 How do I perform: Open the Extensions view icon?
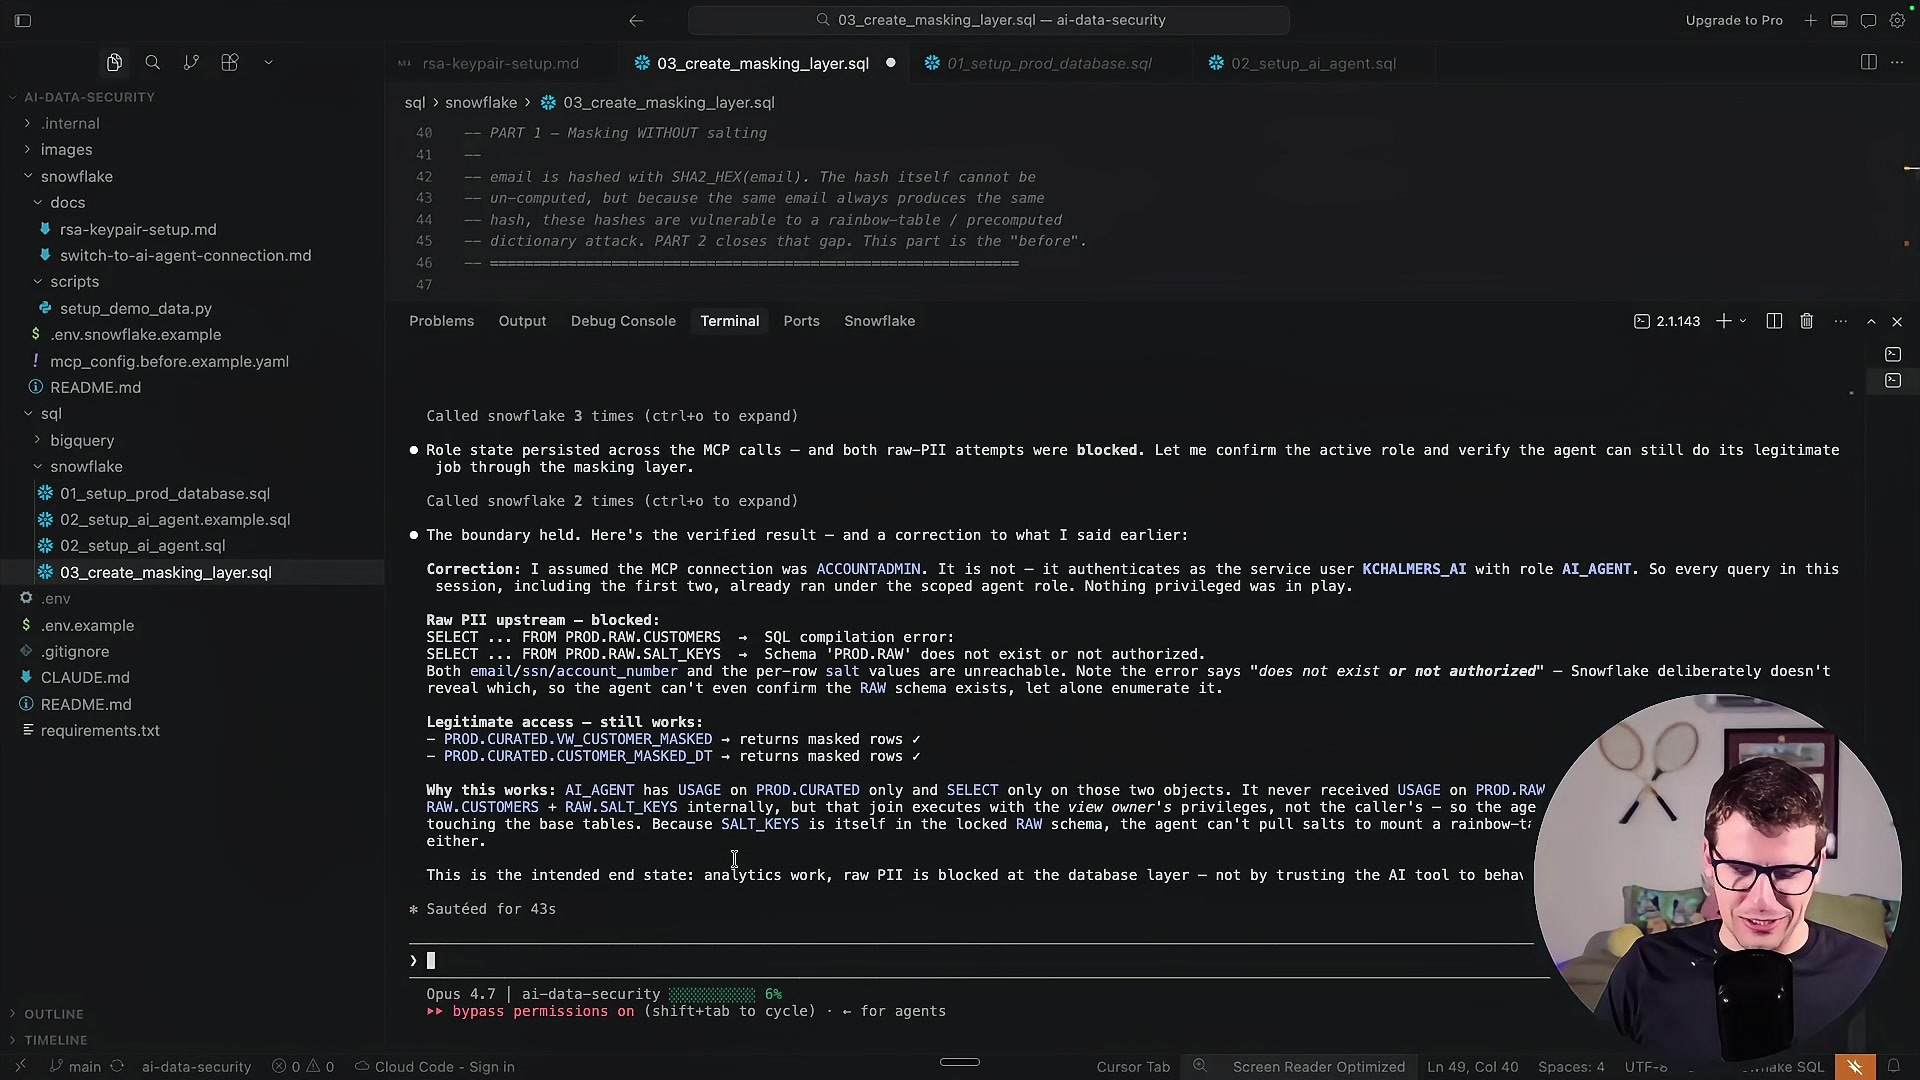click(x=230, y=63)
